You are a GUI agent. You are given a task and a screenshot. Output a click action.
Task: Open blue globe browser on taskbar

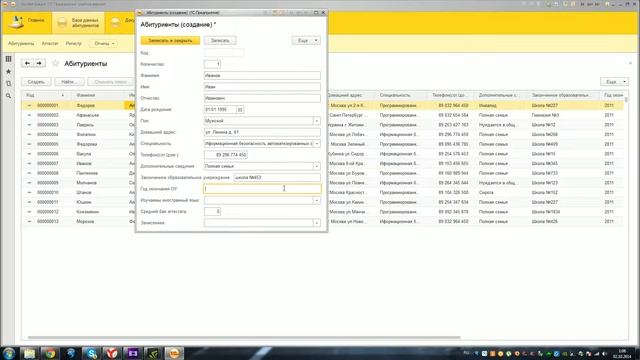(71, 353)
